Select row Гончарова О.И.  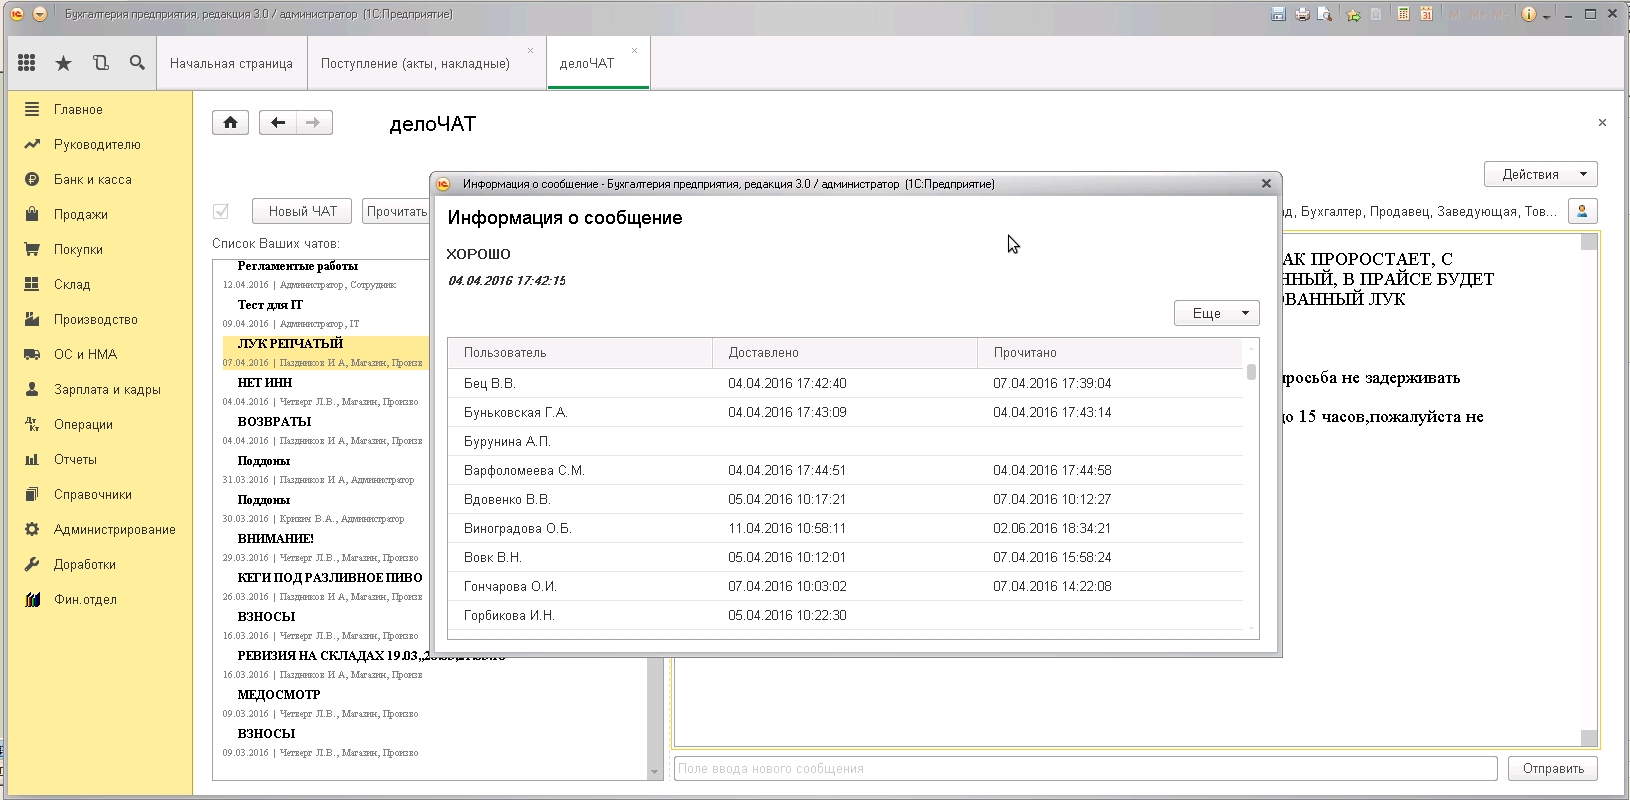(845, 586)
